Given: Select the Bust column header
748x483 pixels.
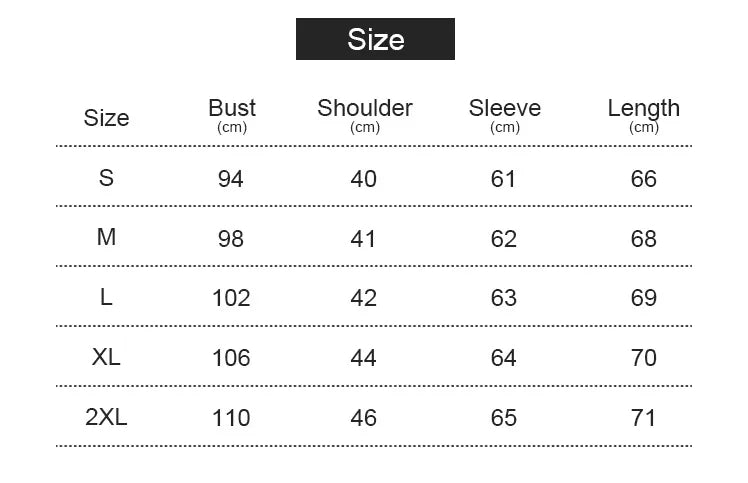Looking at the screenshot, I should 232,109.
